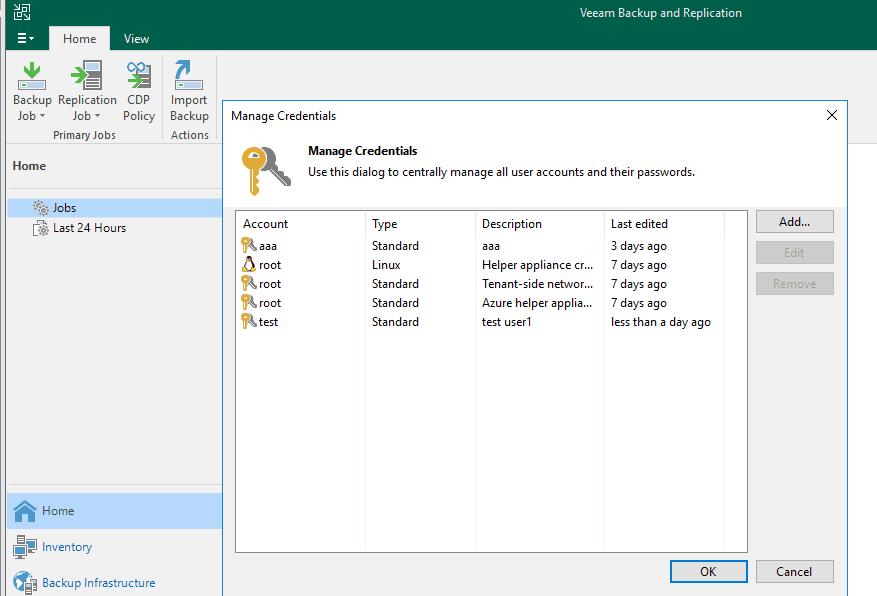The image size is (877, 596).
Task: Click the key icon beside test
Action: point(249,321)
